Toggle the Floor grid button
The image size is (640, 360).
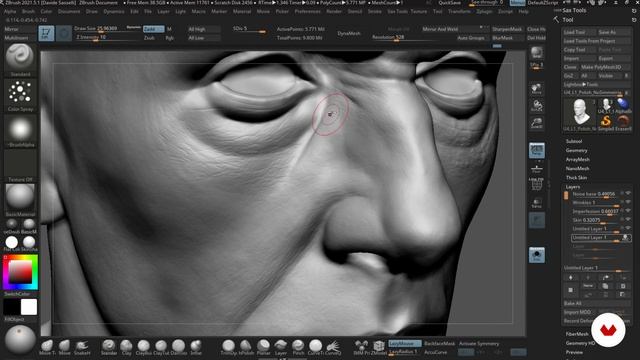(537, 168)
